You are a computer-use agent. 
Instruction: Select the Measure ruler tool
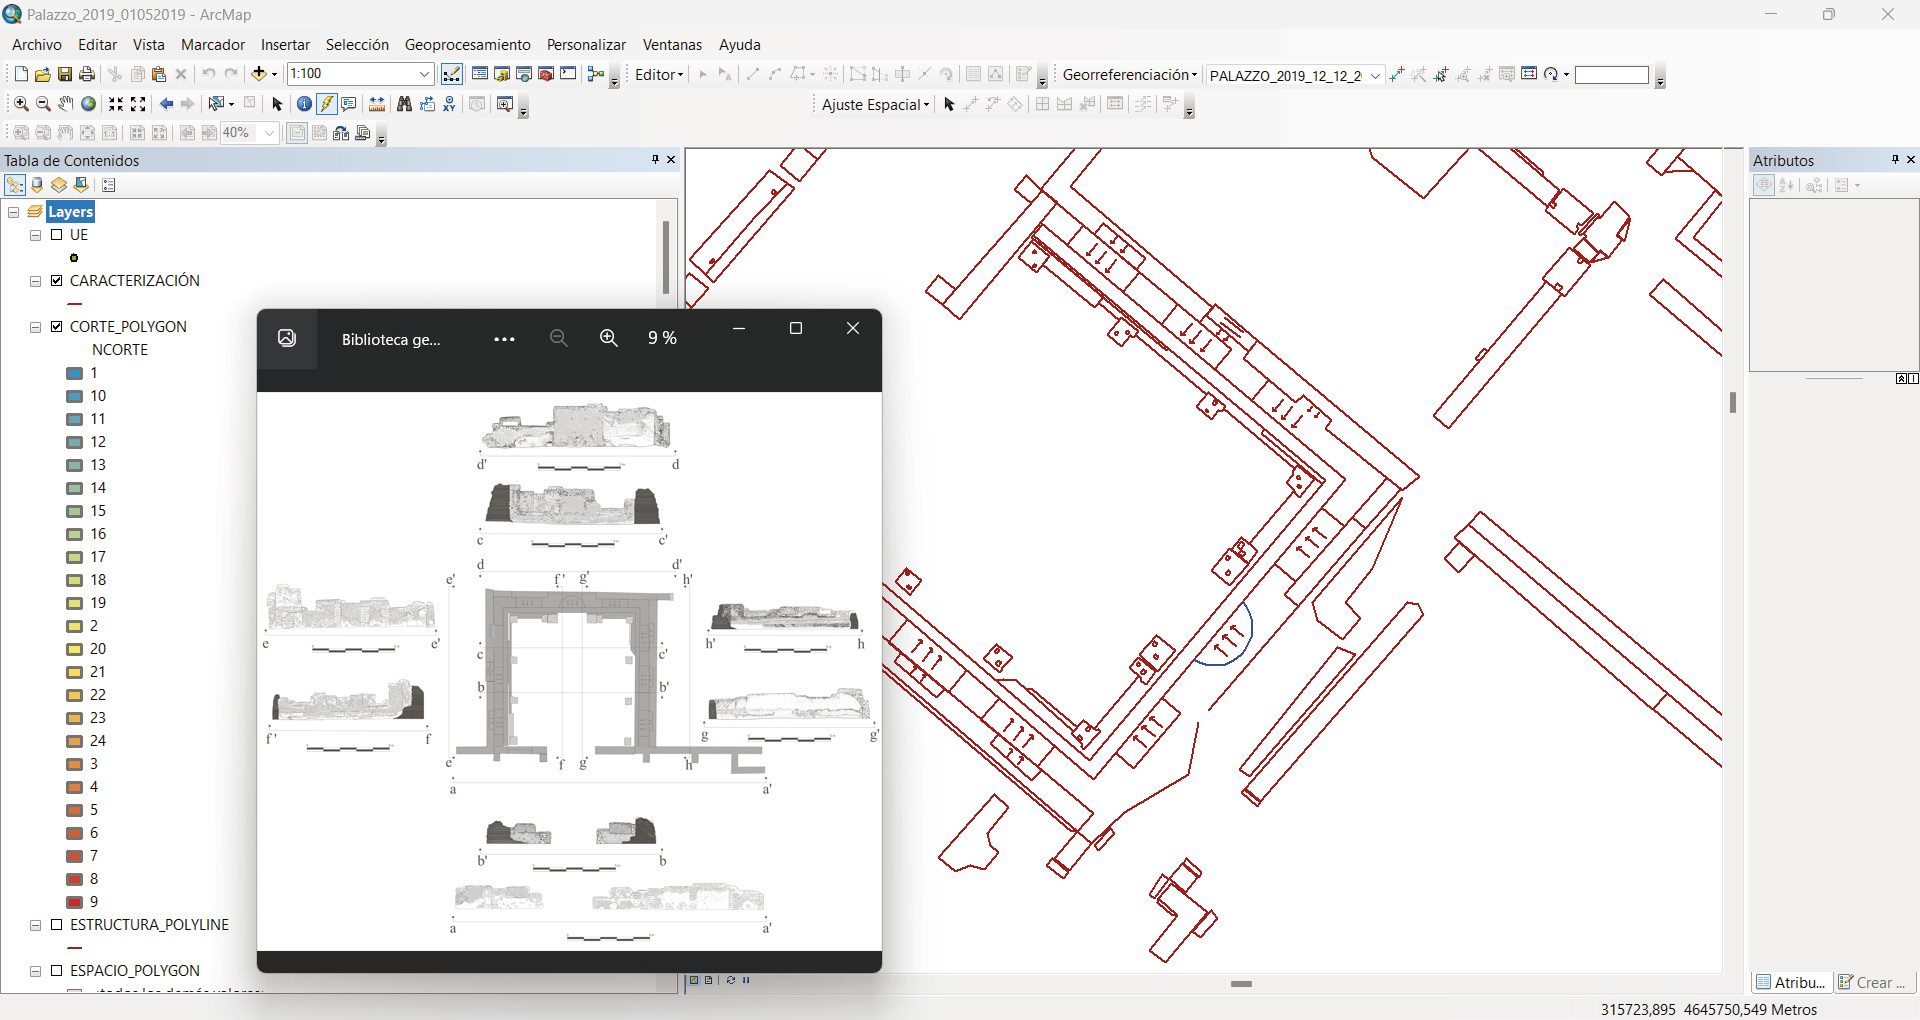(377, 104)
